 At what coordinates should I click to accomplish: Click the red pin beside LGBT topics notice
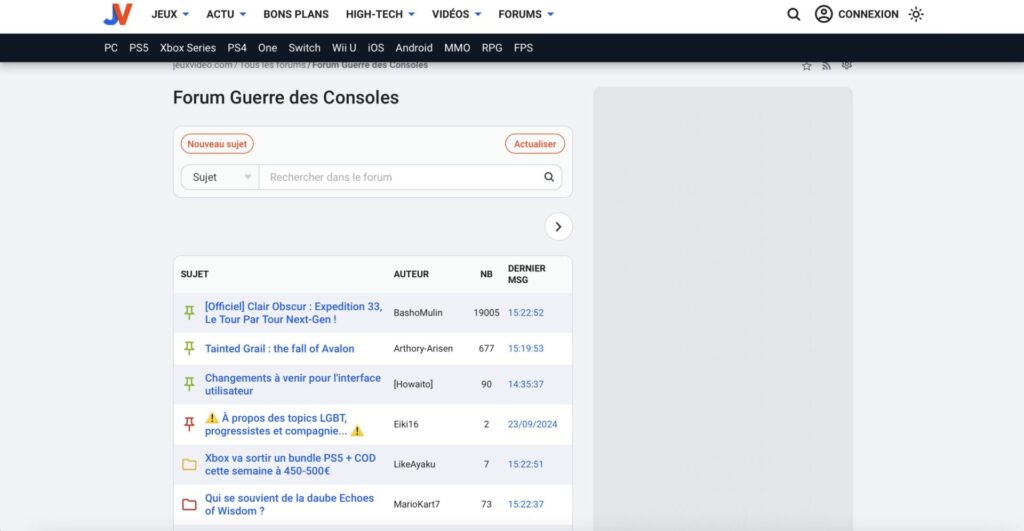pyautogui.click(x=189, y=424)
